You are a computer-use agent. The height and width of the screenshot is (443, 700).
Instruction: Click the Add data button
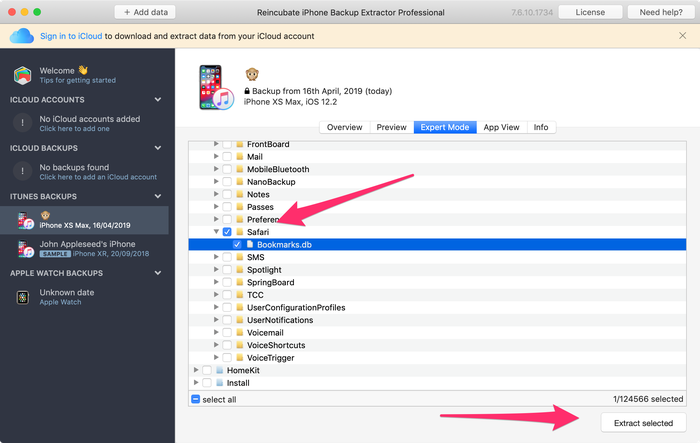(x=145, y=12)
